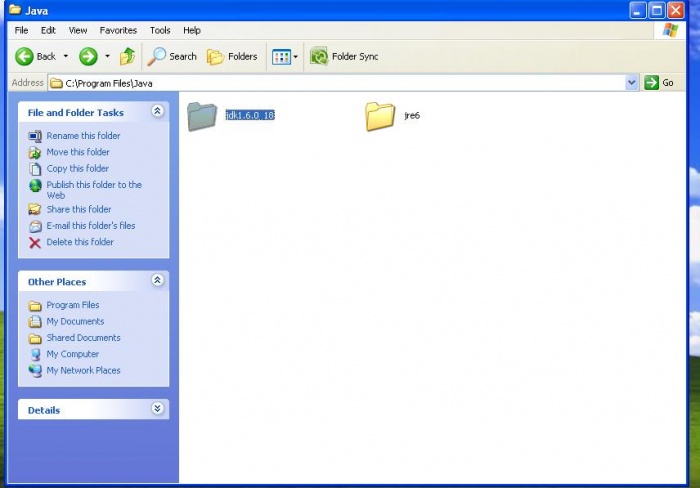
Task: Click E-mail this folder's files link
Action: [x=91, y=226]
